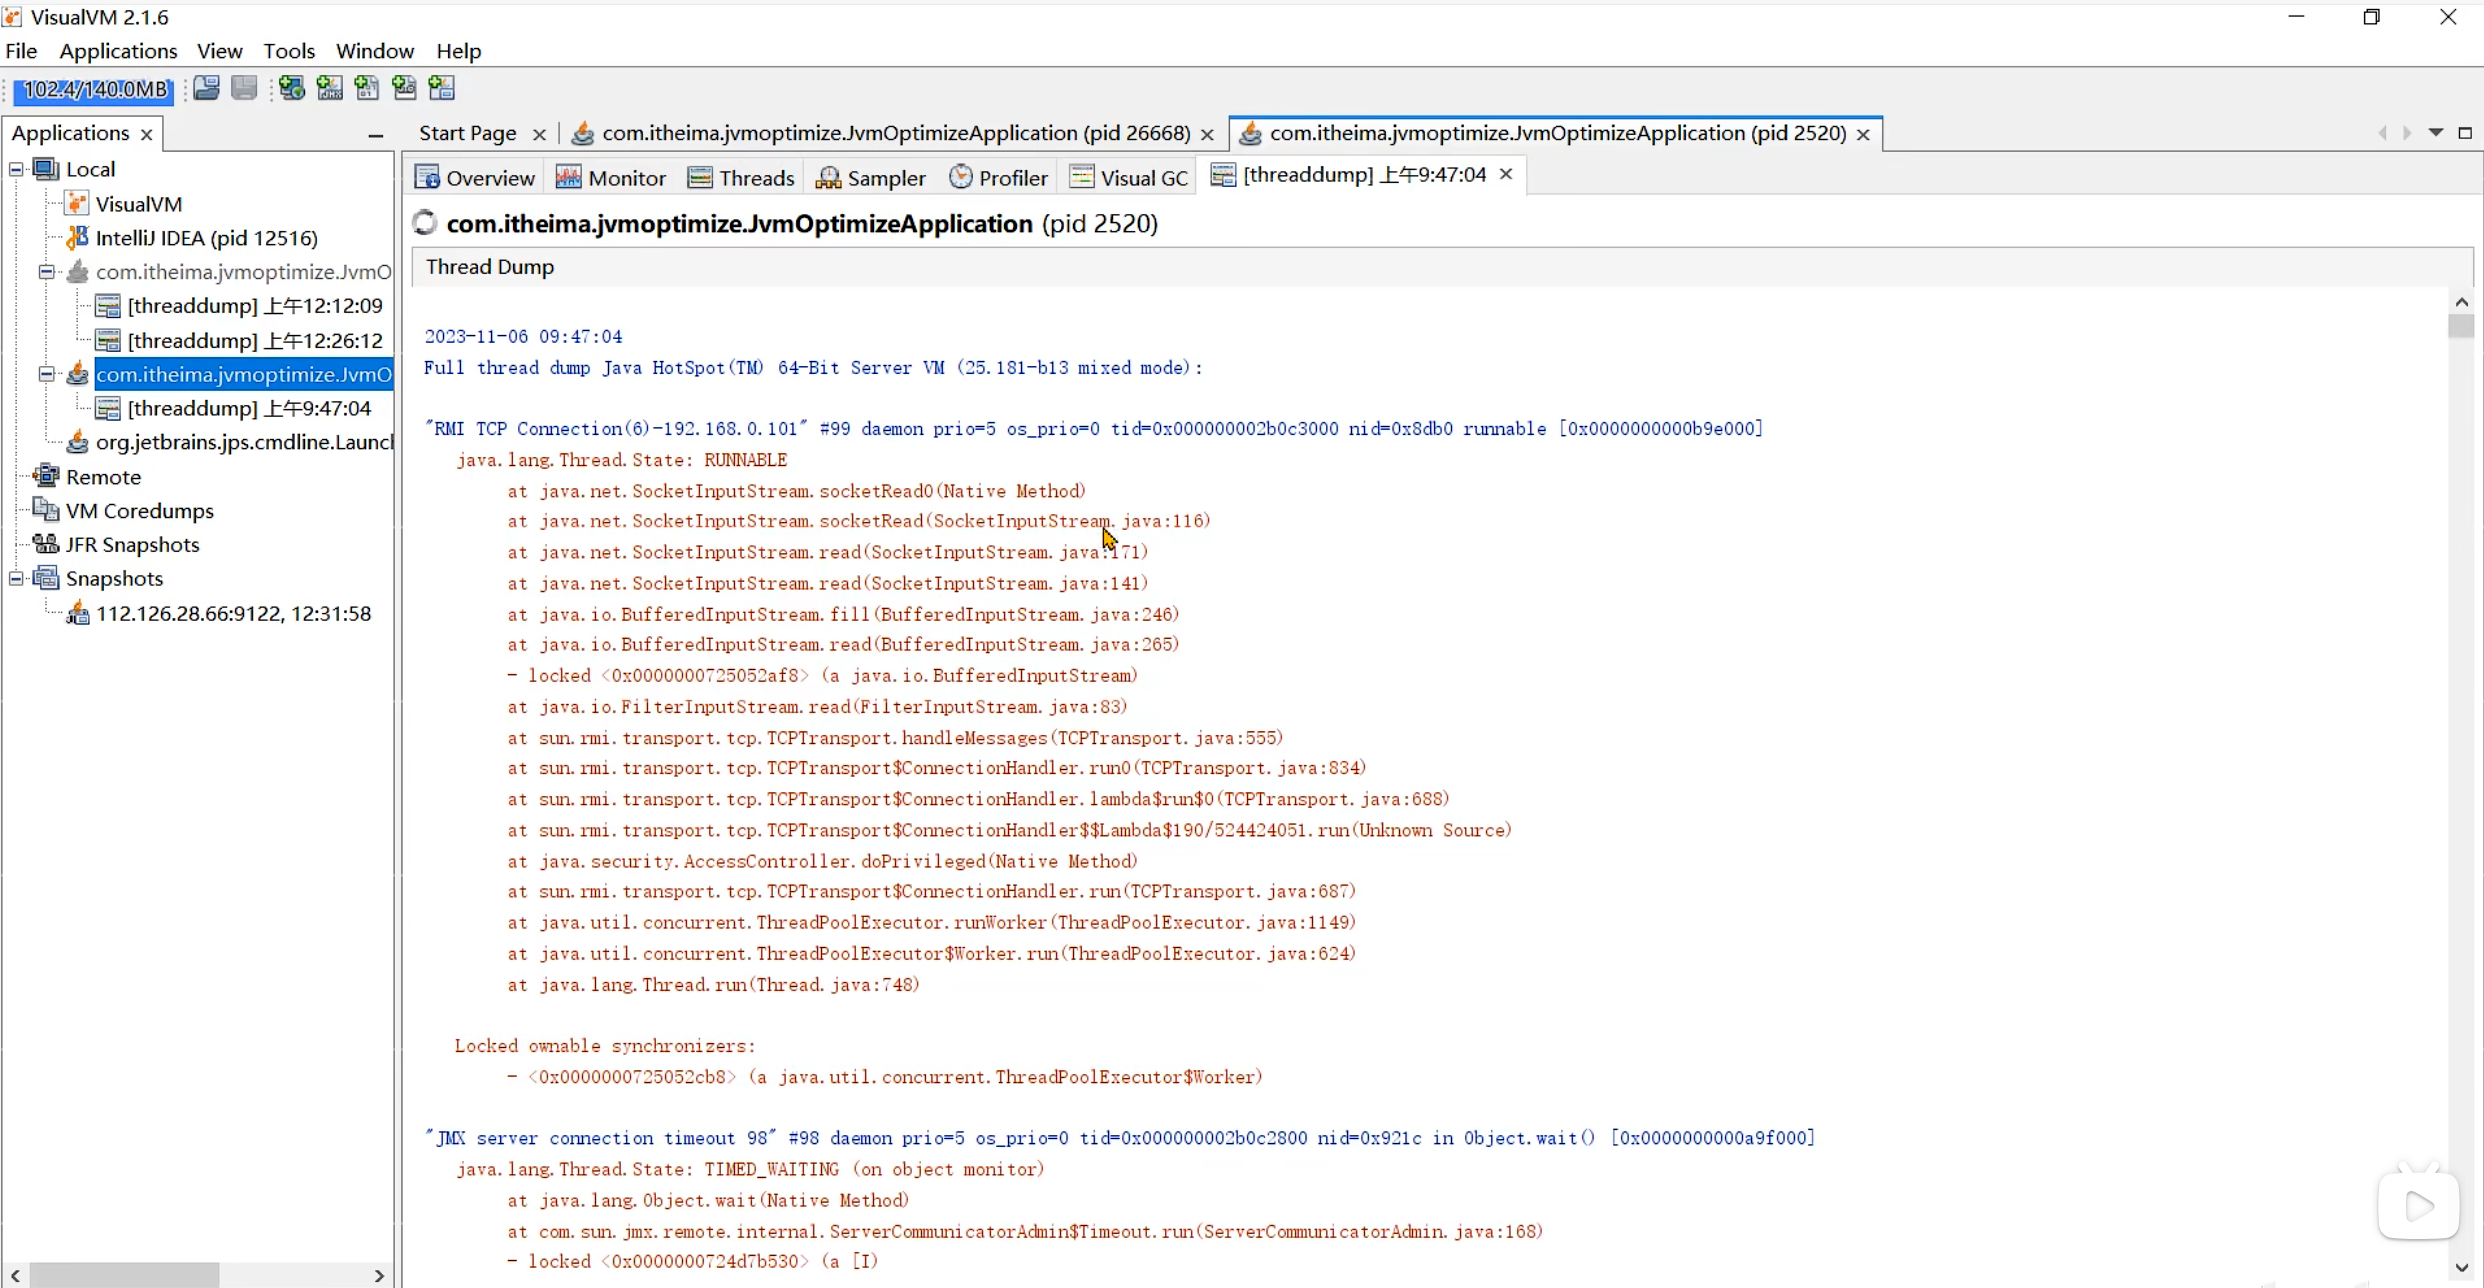Open the Visual GC tab

pos(1129,177)
